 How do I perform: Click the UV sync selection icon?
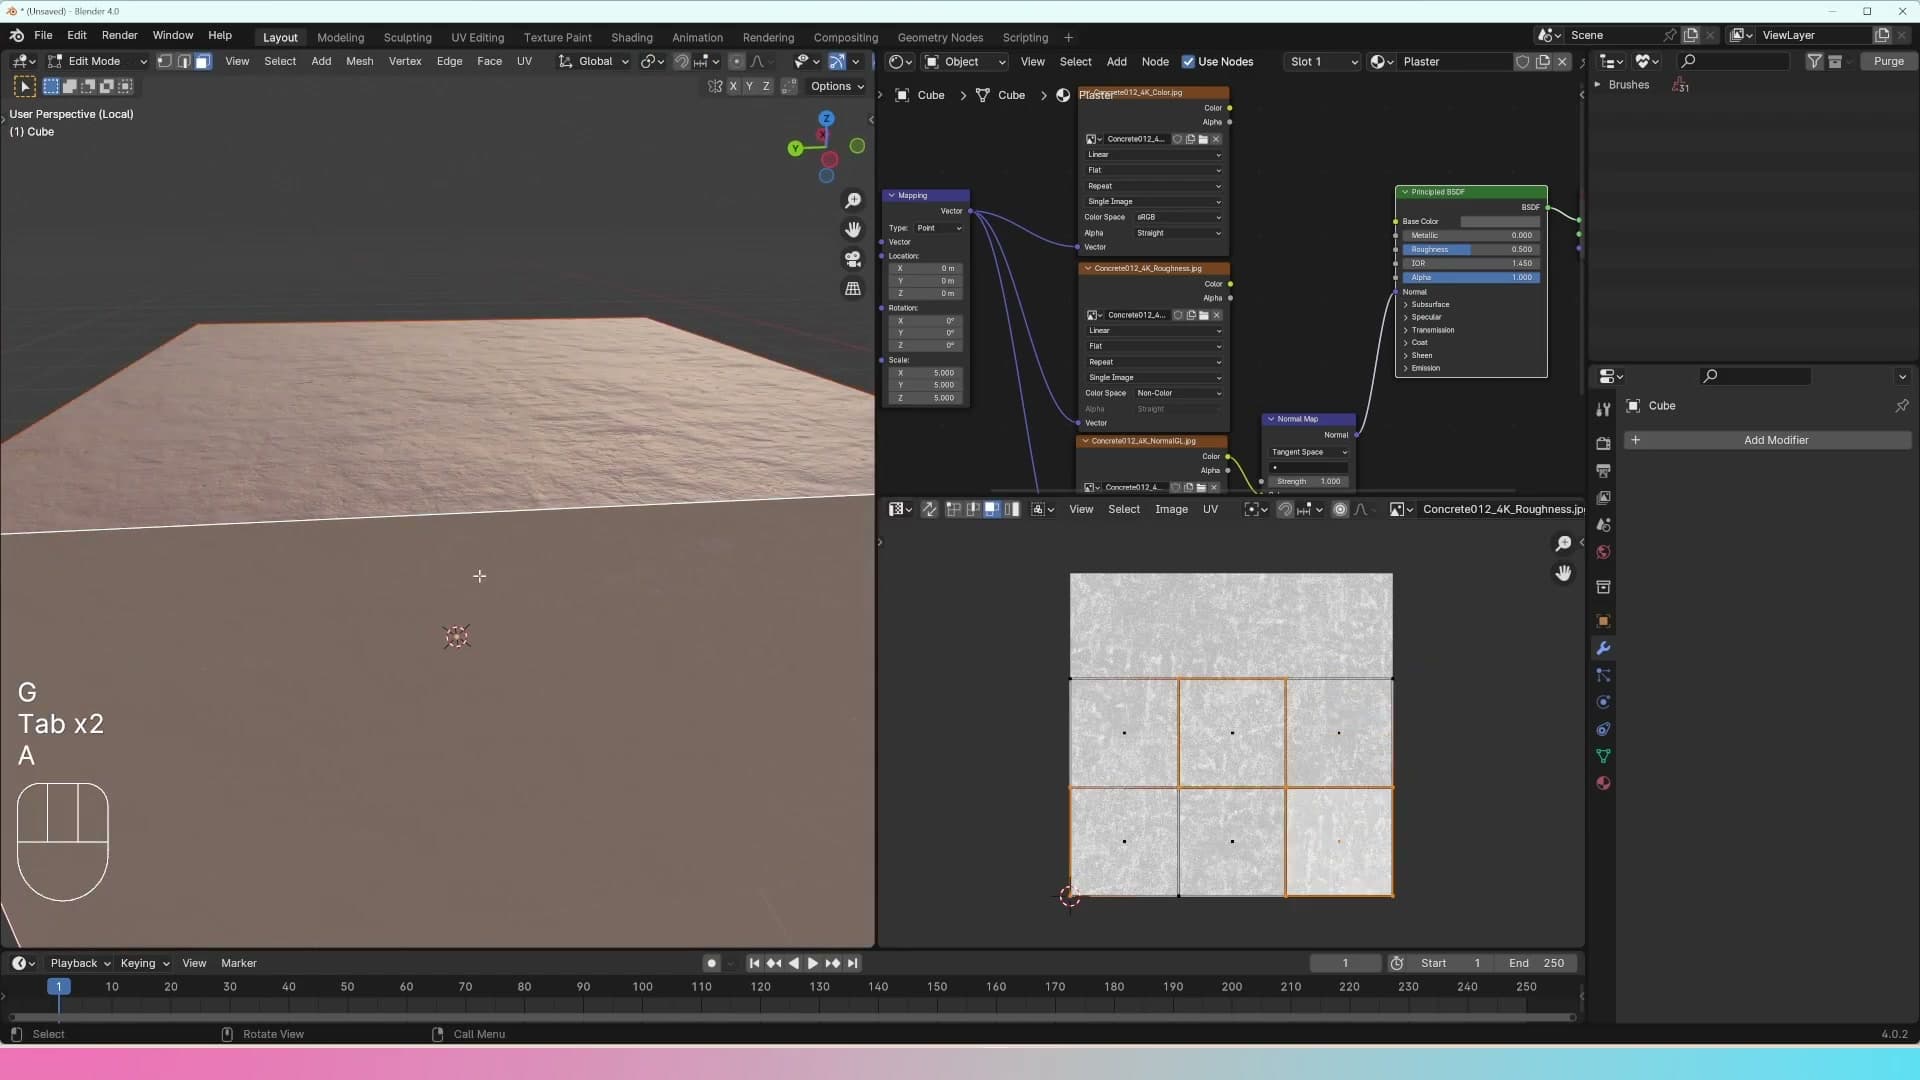929,510
